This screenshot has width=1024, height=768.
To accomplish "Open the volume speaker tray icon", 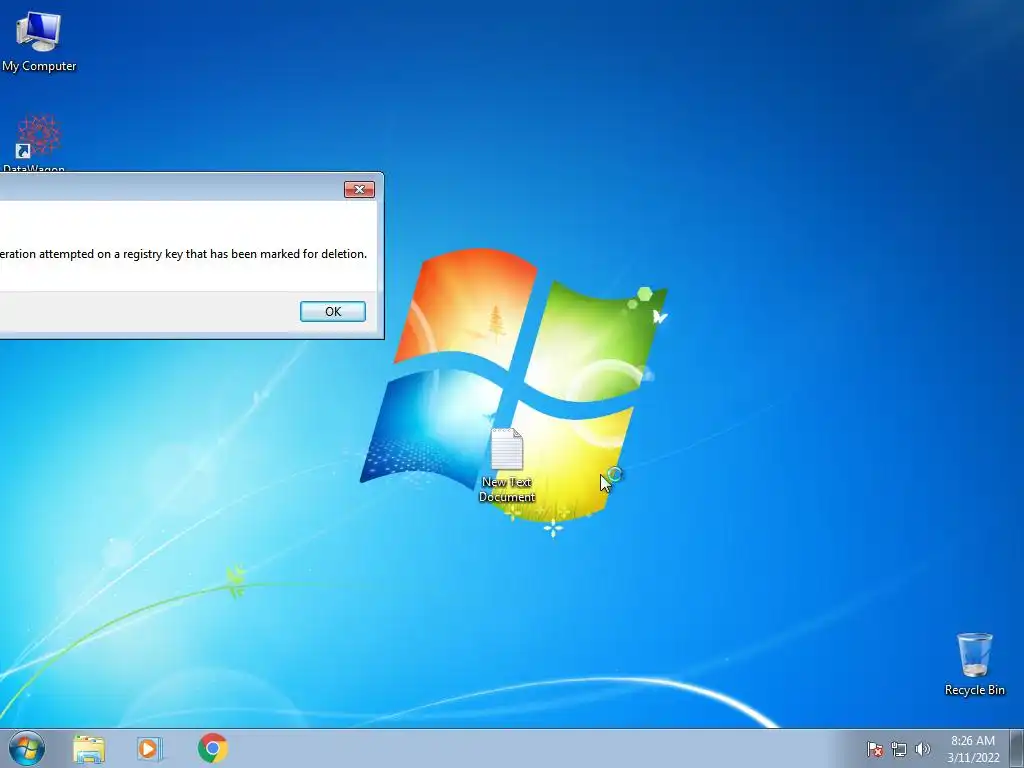I will click(922, 749).
